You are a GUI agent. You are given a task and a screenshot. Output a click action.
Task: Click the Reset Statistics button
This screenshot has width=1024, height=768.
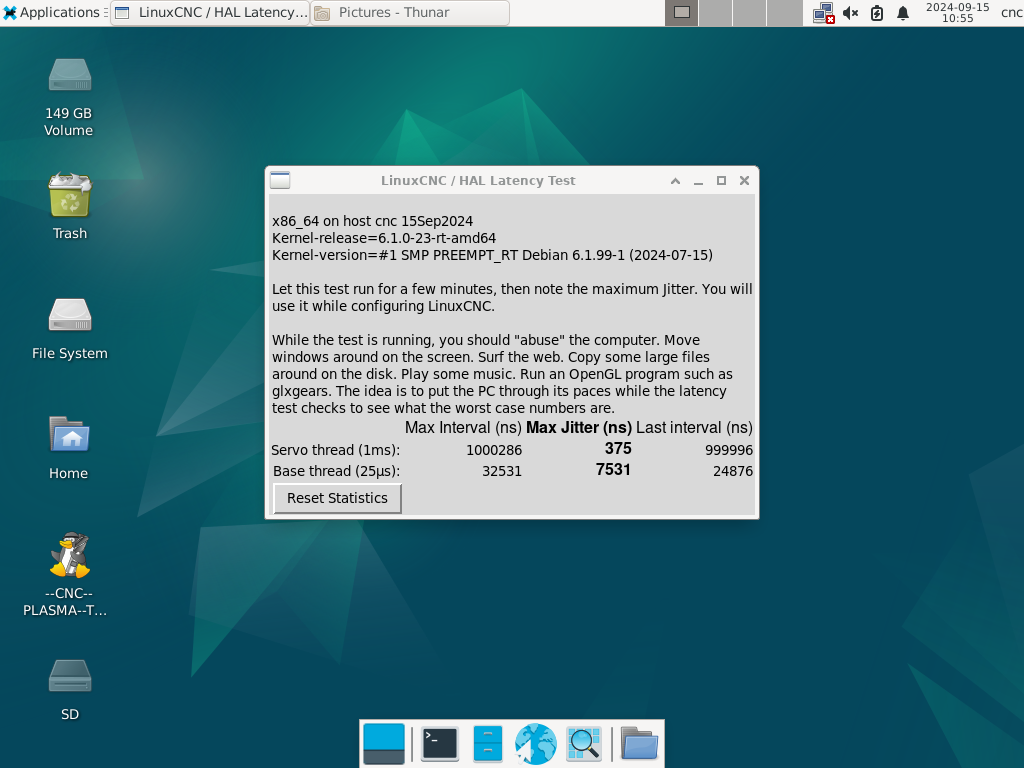(337, 498)
